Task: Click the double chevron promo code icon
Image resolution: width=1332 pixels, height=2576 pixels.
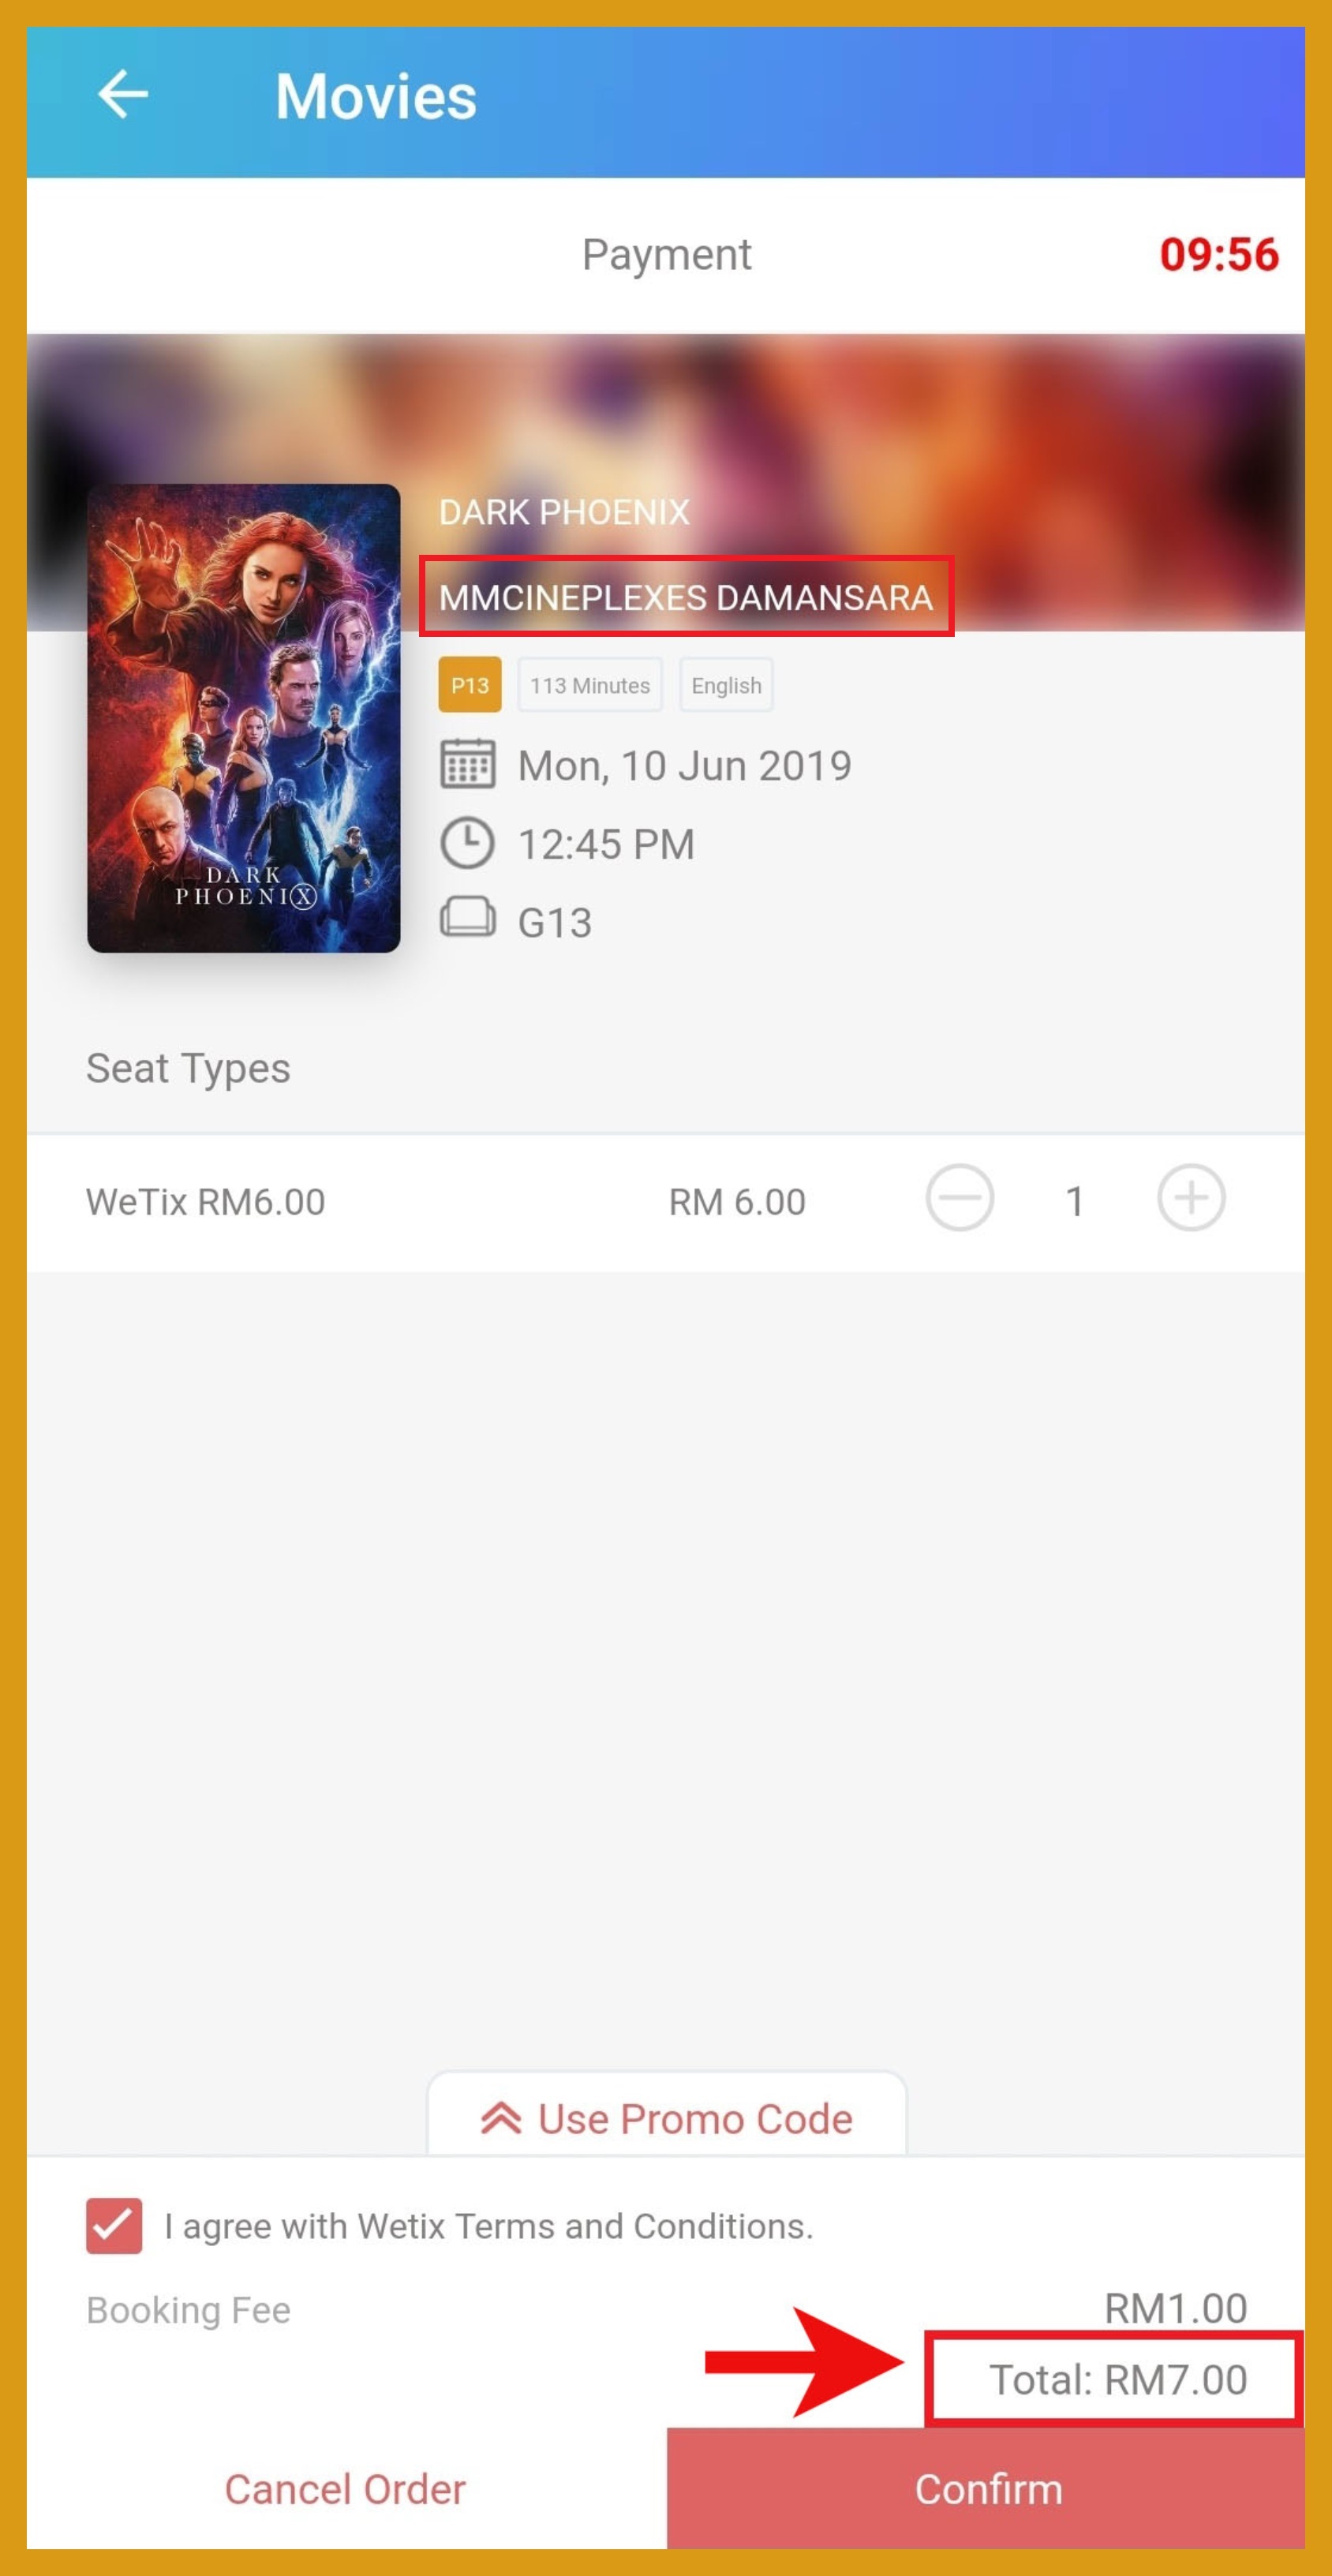Action: coord(500,2118)
